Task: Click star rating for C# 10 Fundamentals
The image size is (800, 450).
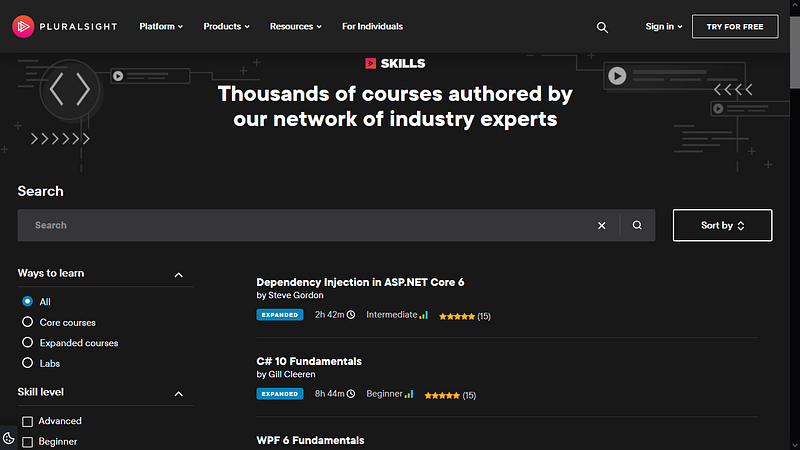Action: tap(442, 395)
